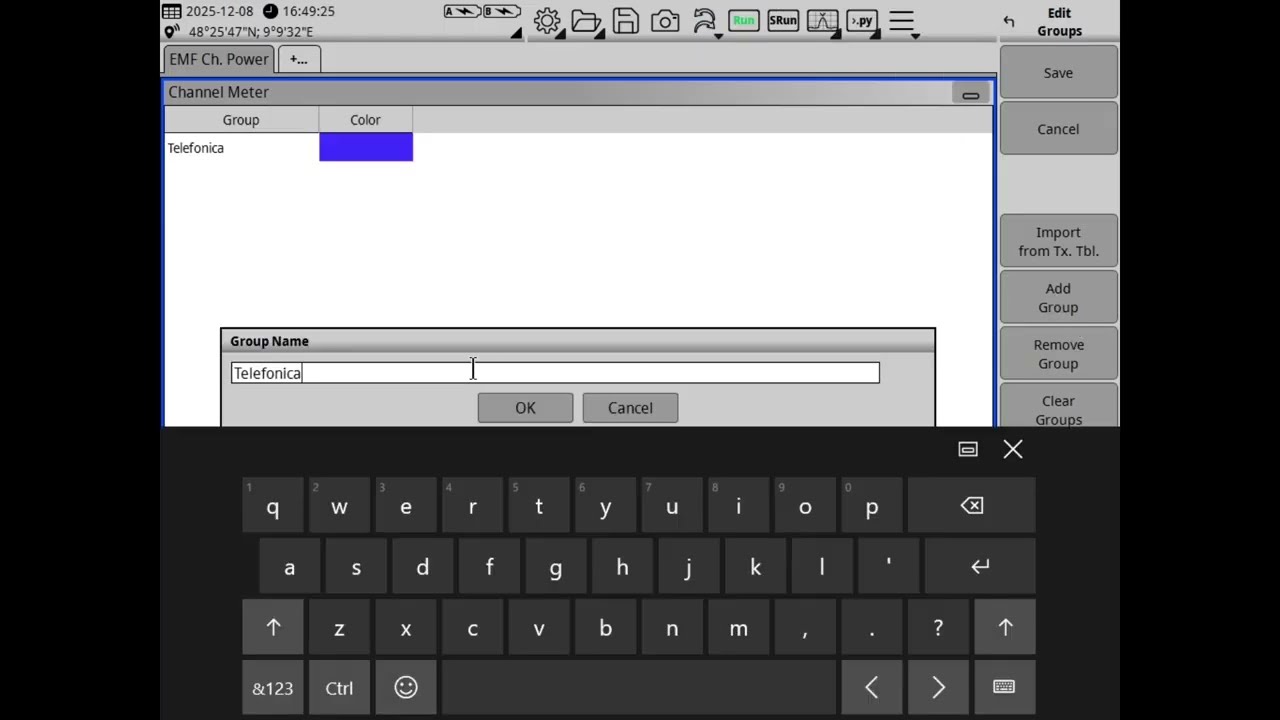Open a new tab with the +... tab
The height and width of the screenshot is (720, 1280).
(x=298, y=59)
